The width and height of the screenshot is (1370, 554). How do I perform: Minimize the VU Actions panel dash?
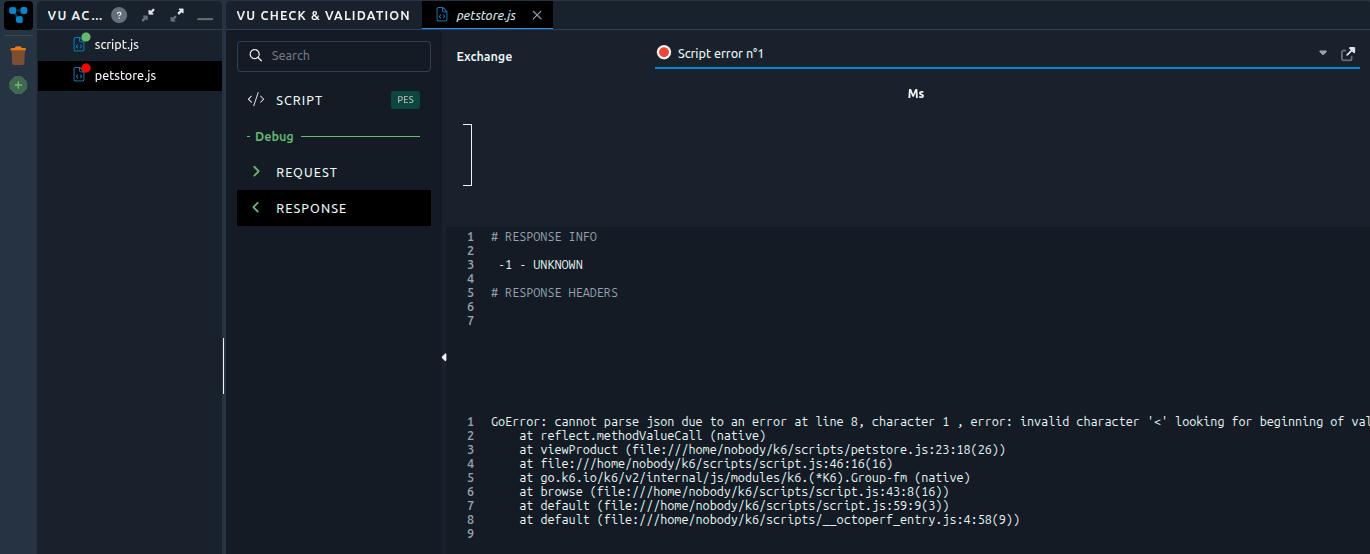click(205, 17)
